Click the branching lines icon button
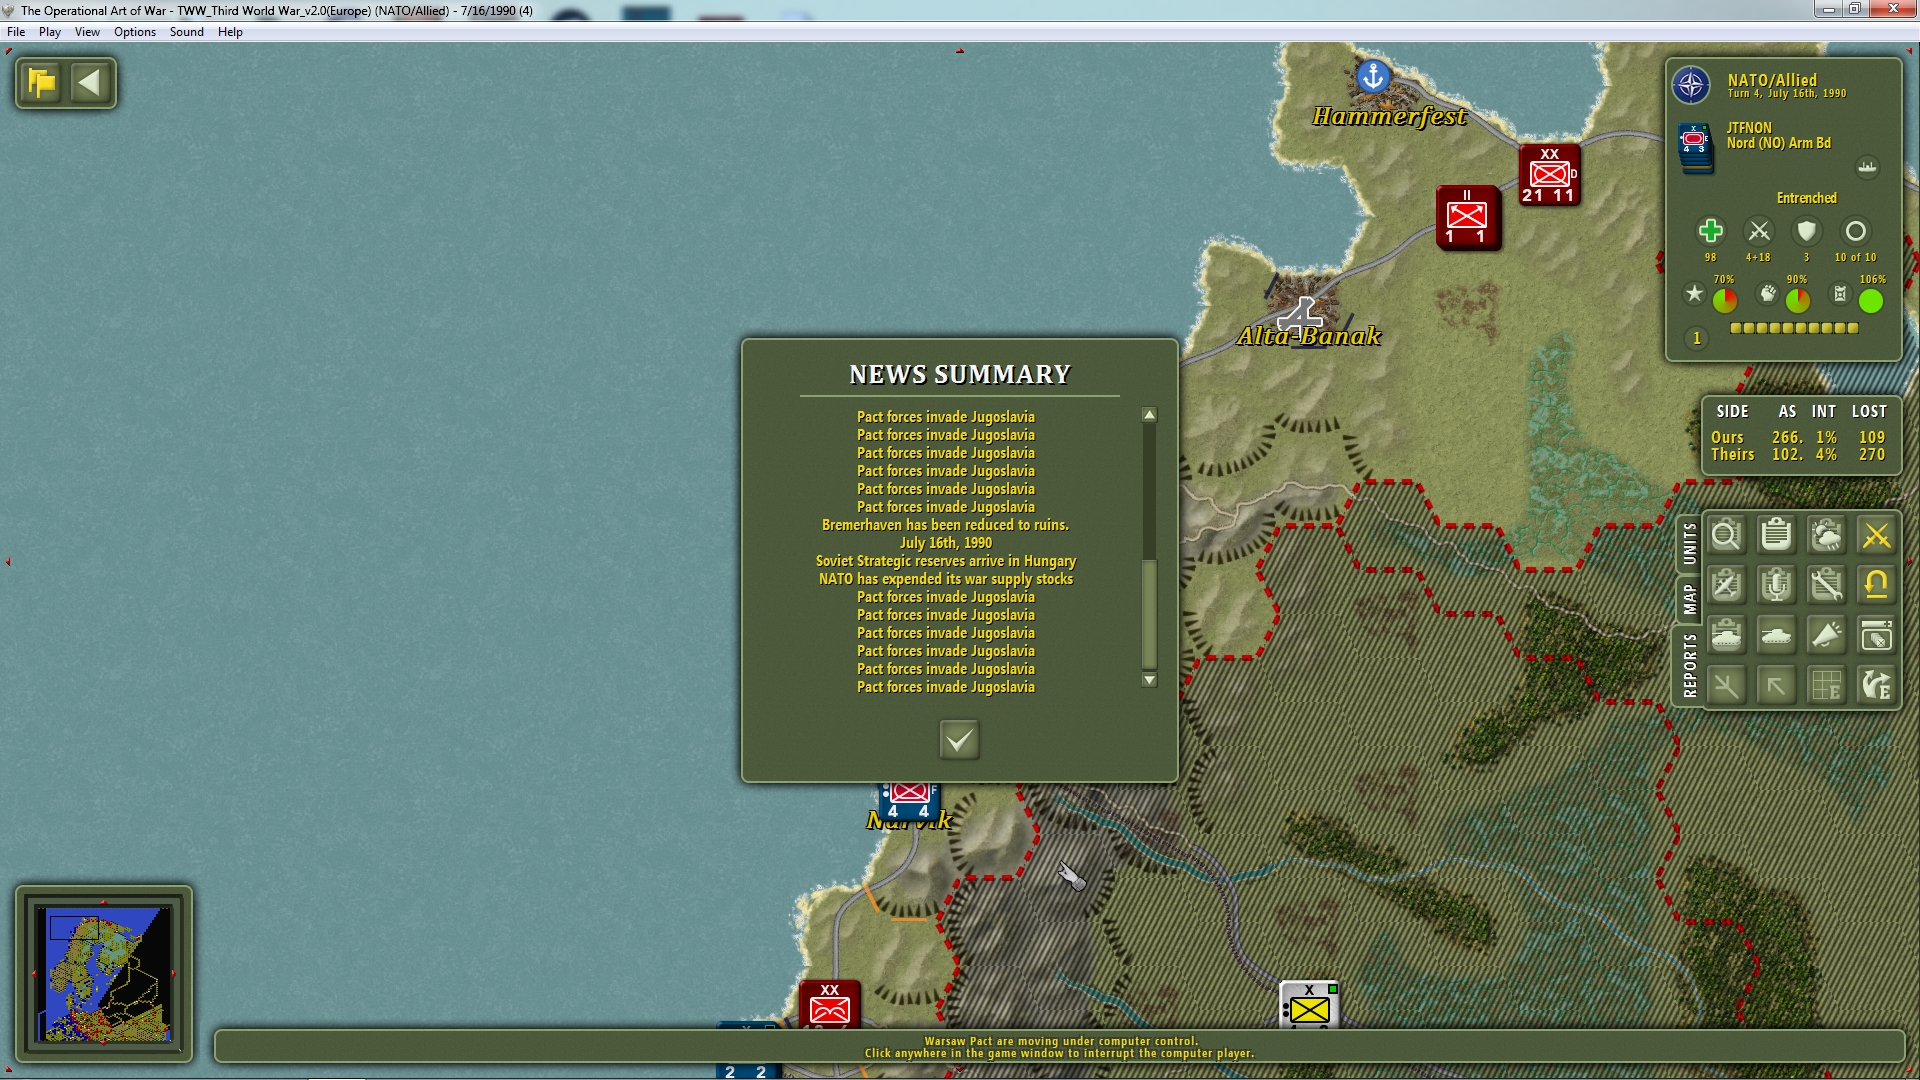1920x1080 pixels. (x=1726, y=685)
